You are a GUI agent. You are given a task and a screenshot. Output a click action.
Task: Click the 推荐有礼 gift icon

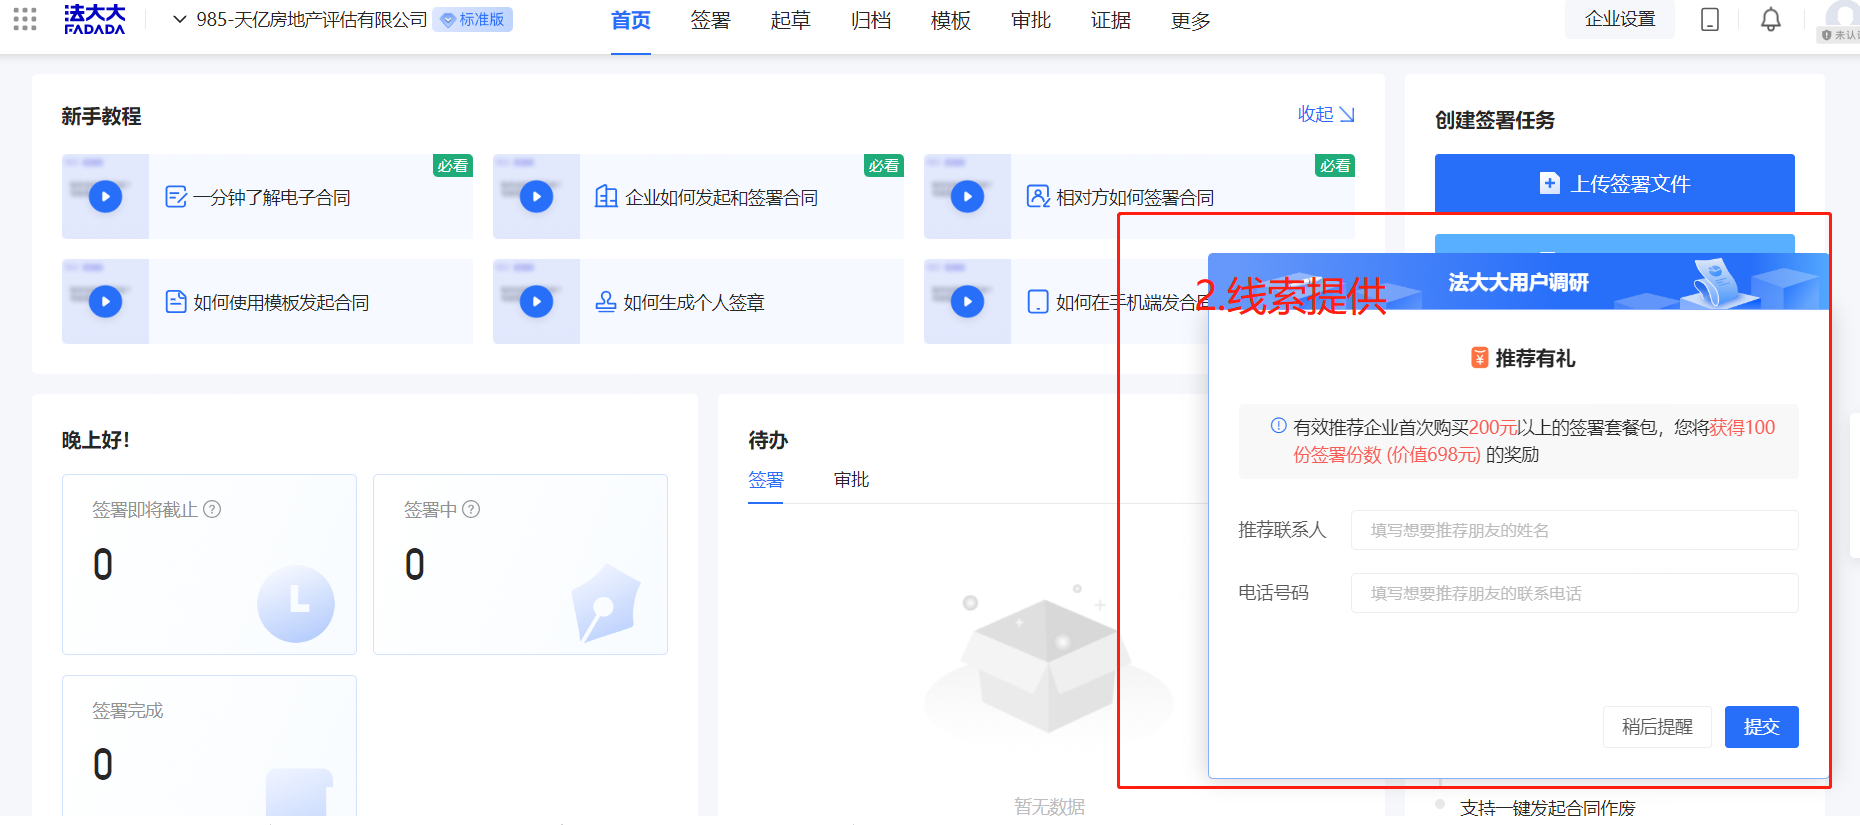1479,357
